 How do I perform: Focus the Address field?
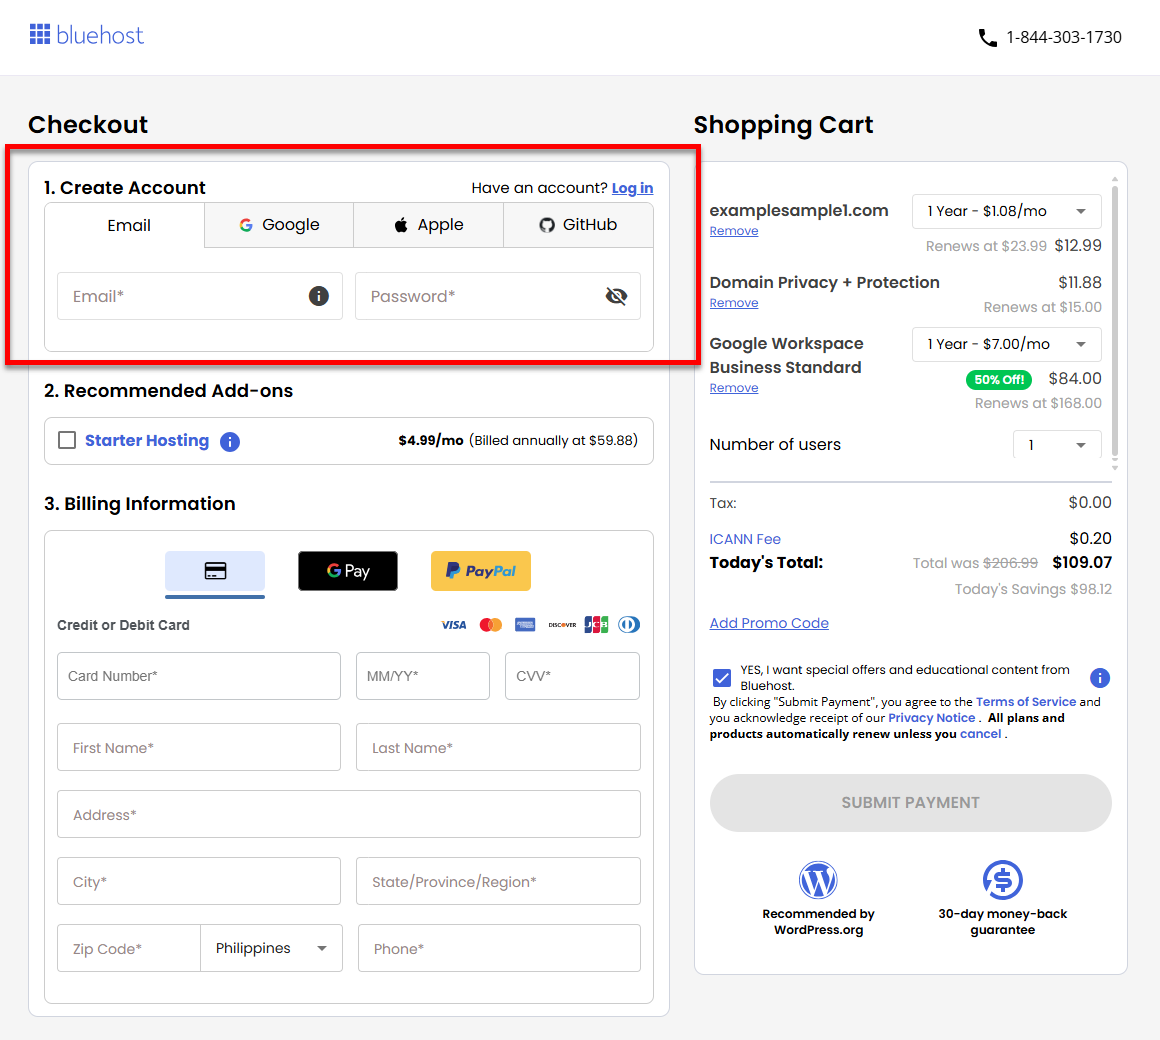(x=349, y=814)
